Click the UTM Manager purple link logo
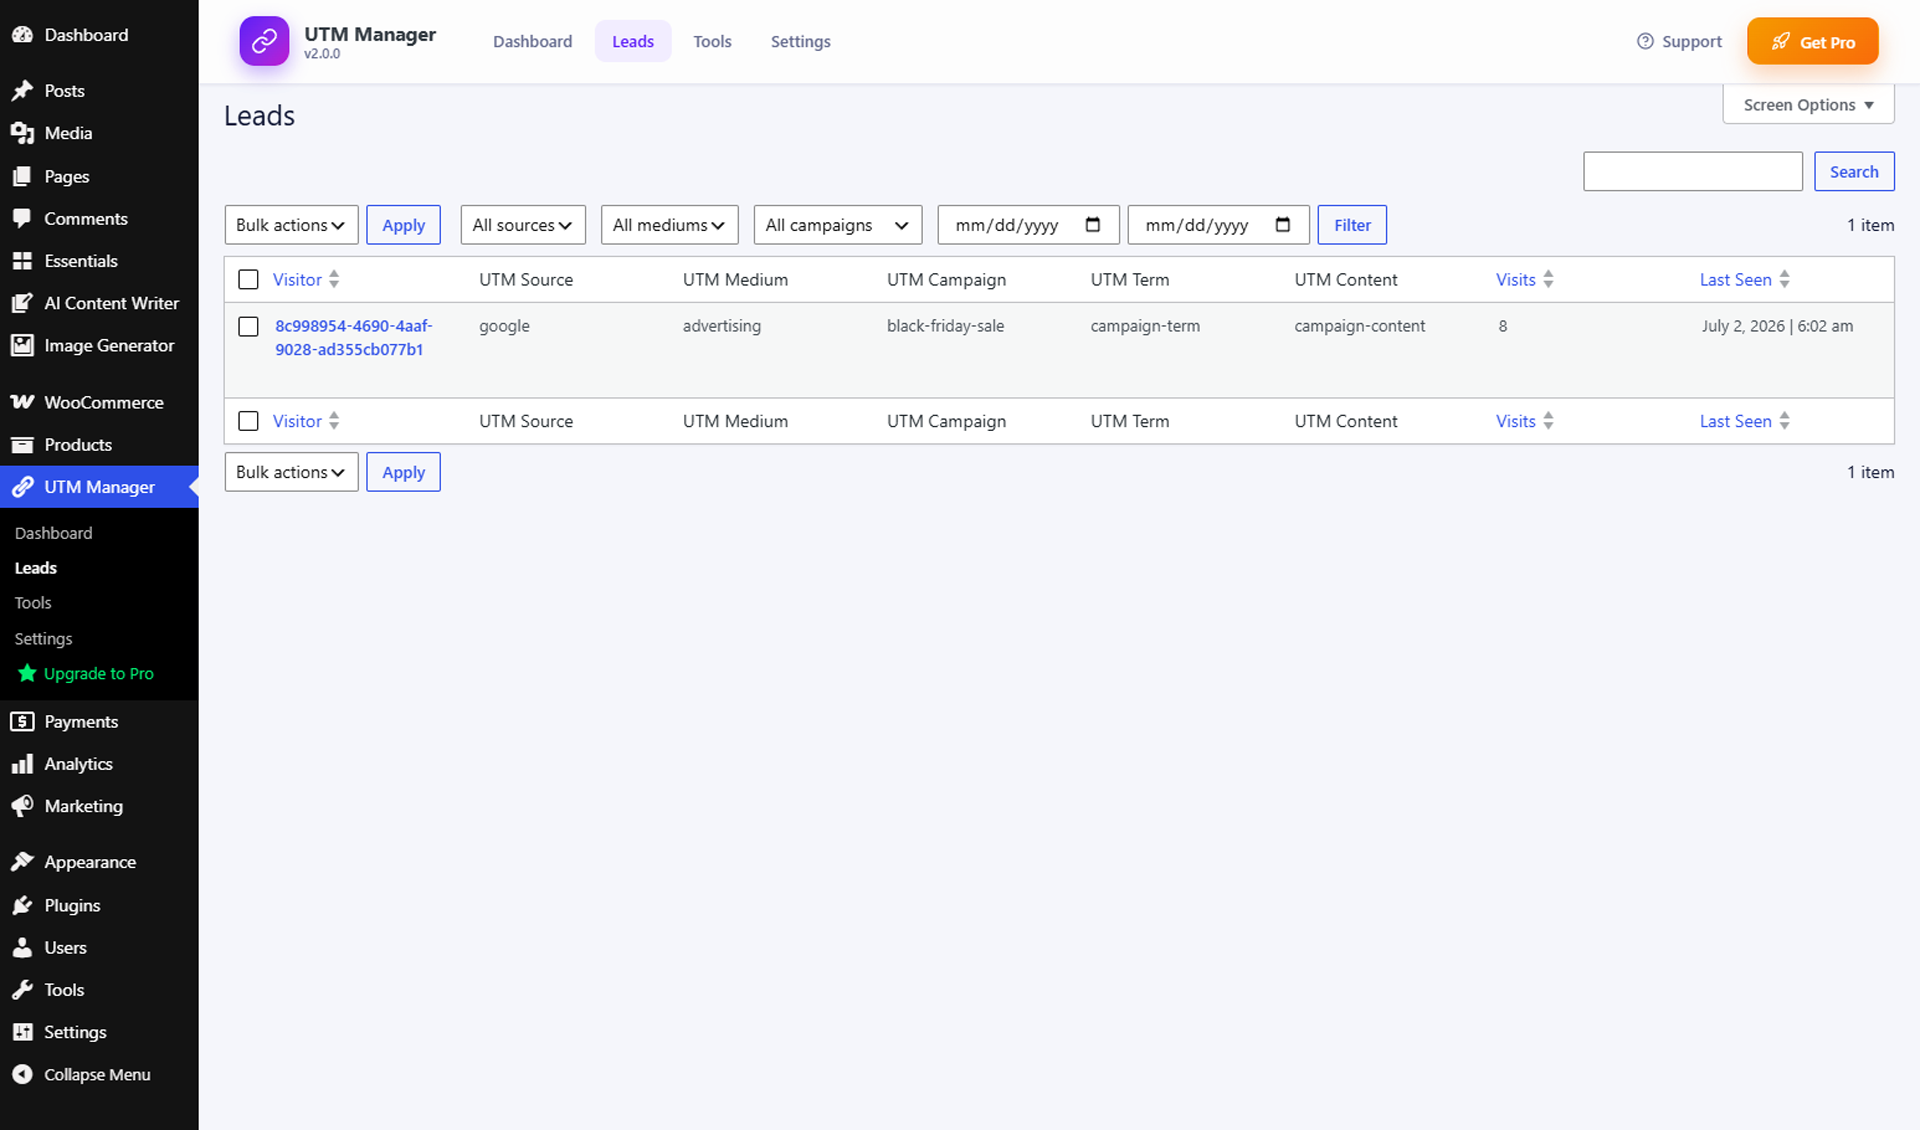Image resolution: width=1920 pixels, height=1130 pixels. [264, 41]
